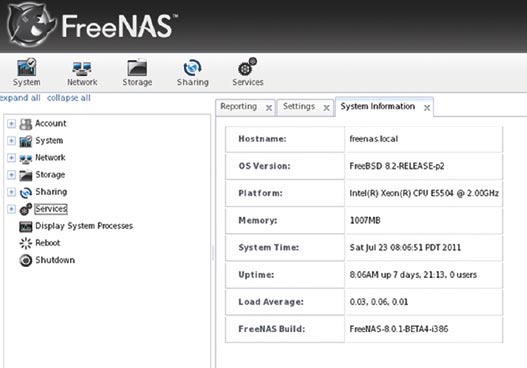Viewport: 527px width, 368px height.
Task: Click the FreeBSD 8.2-RELEASE-p2 value
Action: coord(397,166)
